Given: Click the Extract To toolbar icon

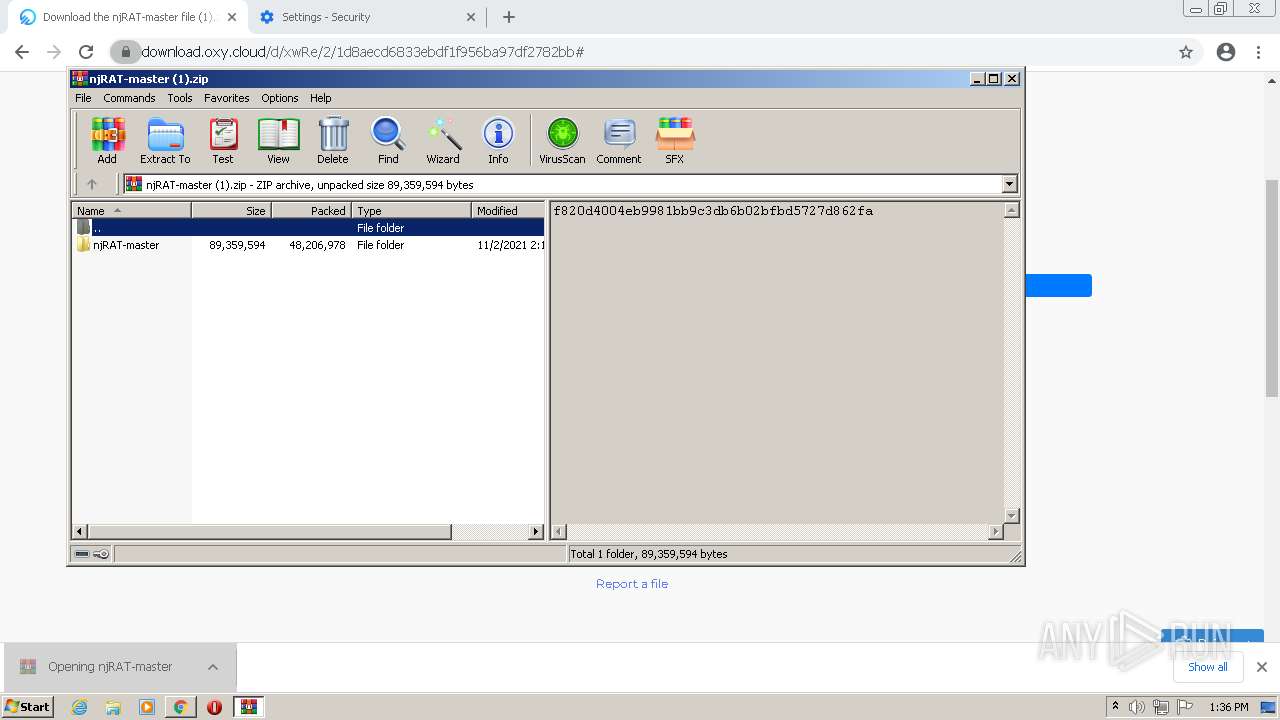Looking at the screenshot, I should 165,140.
